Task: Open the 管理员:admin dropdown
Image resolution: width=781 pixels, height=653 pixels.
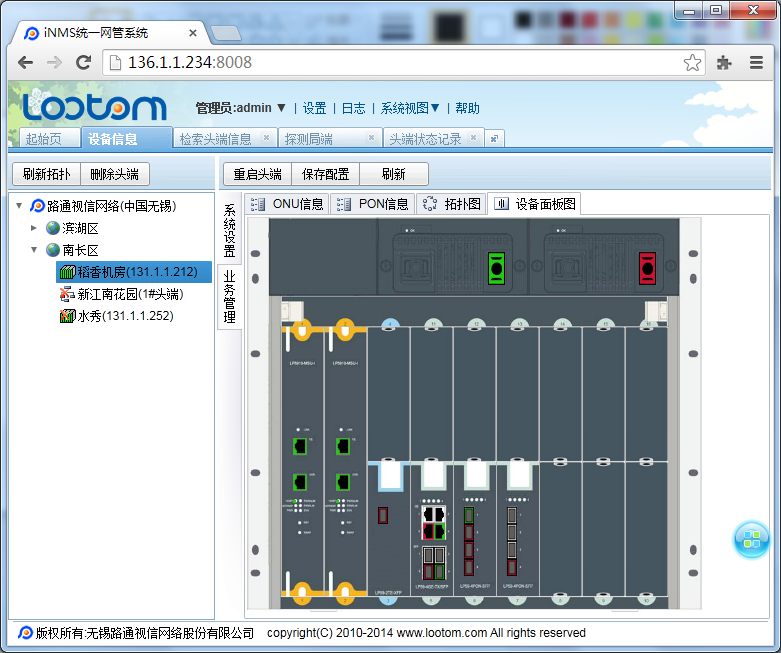Action: (x=241, y=108)
